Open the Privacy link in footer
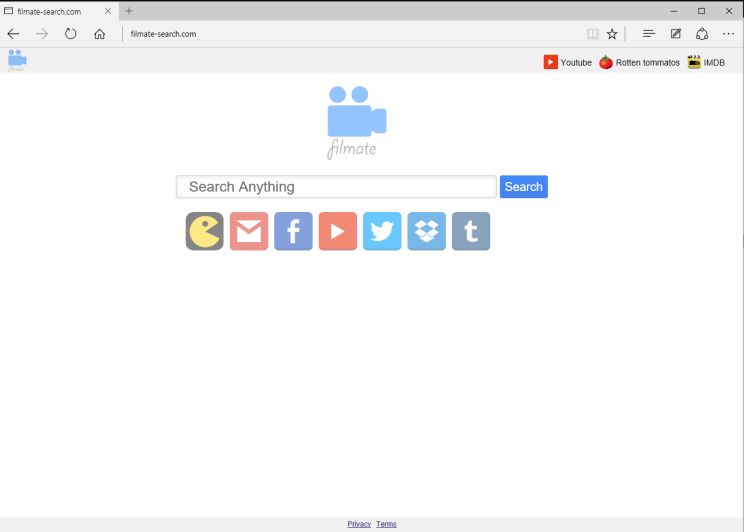 tap(359, 524)
